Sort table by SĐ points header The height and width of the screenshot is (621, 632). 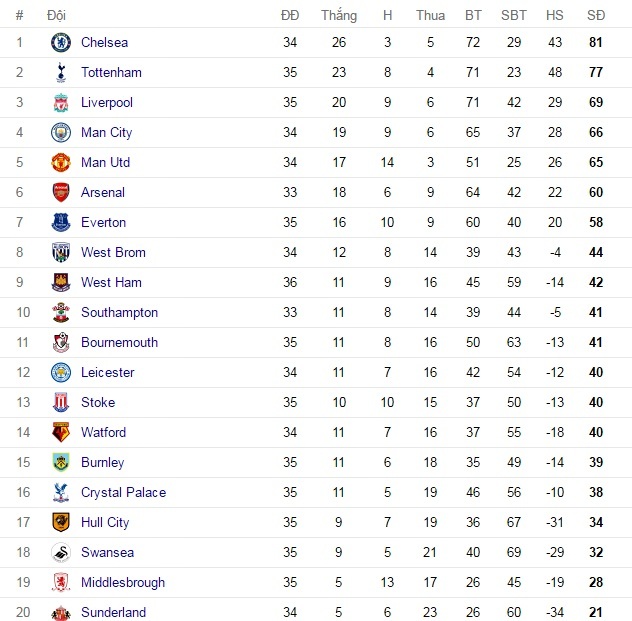pos(596,15)
